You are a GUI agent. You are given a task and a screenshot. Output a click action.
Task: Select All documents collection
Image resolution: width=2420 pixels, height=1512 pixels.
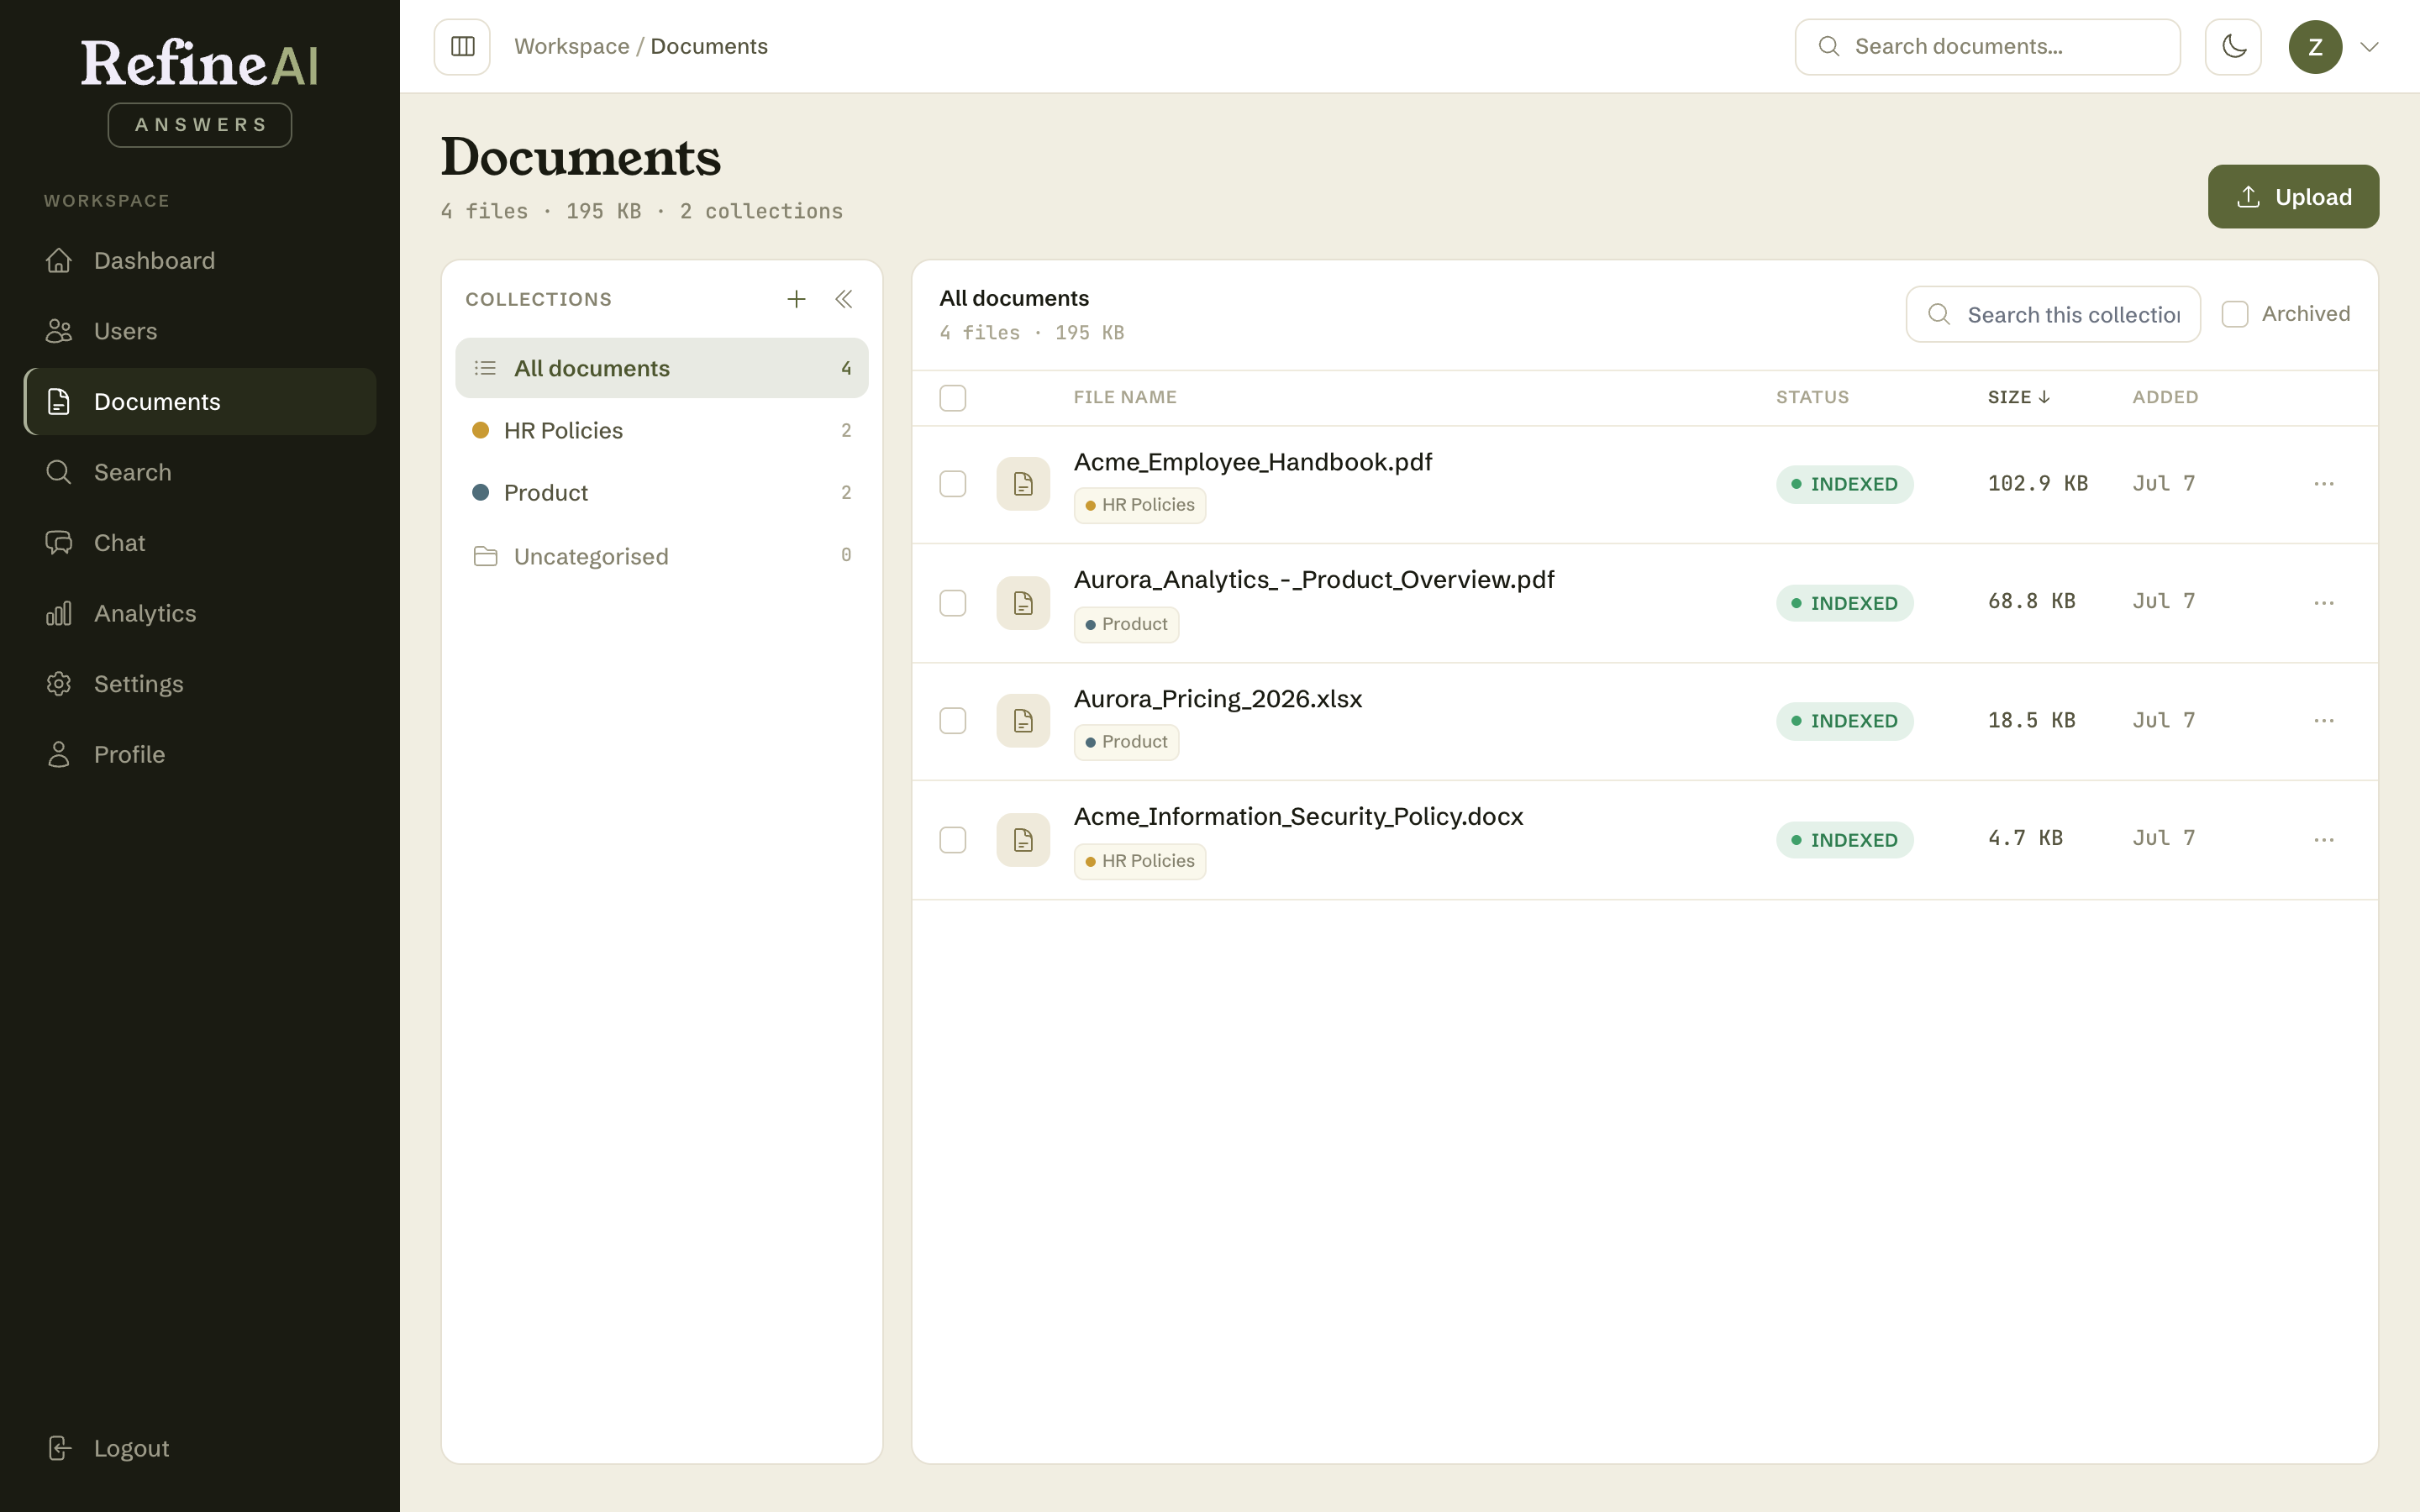(x=662, y=368)
